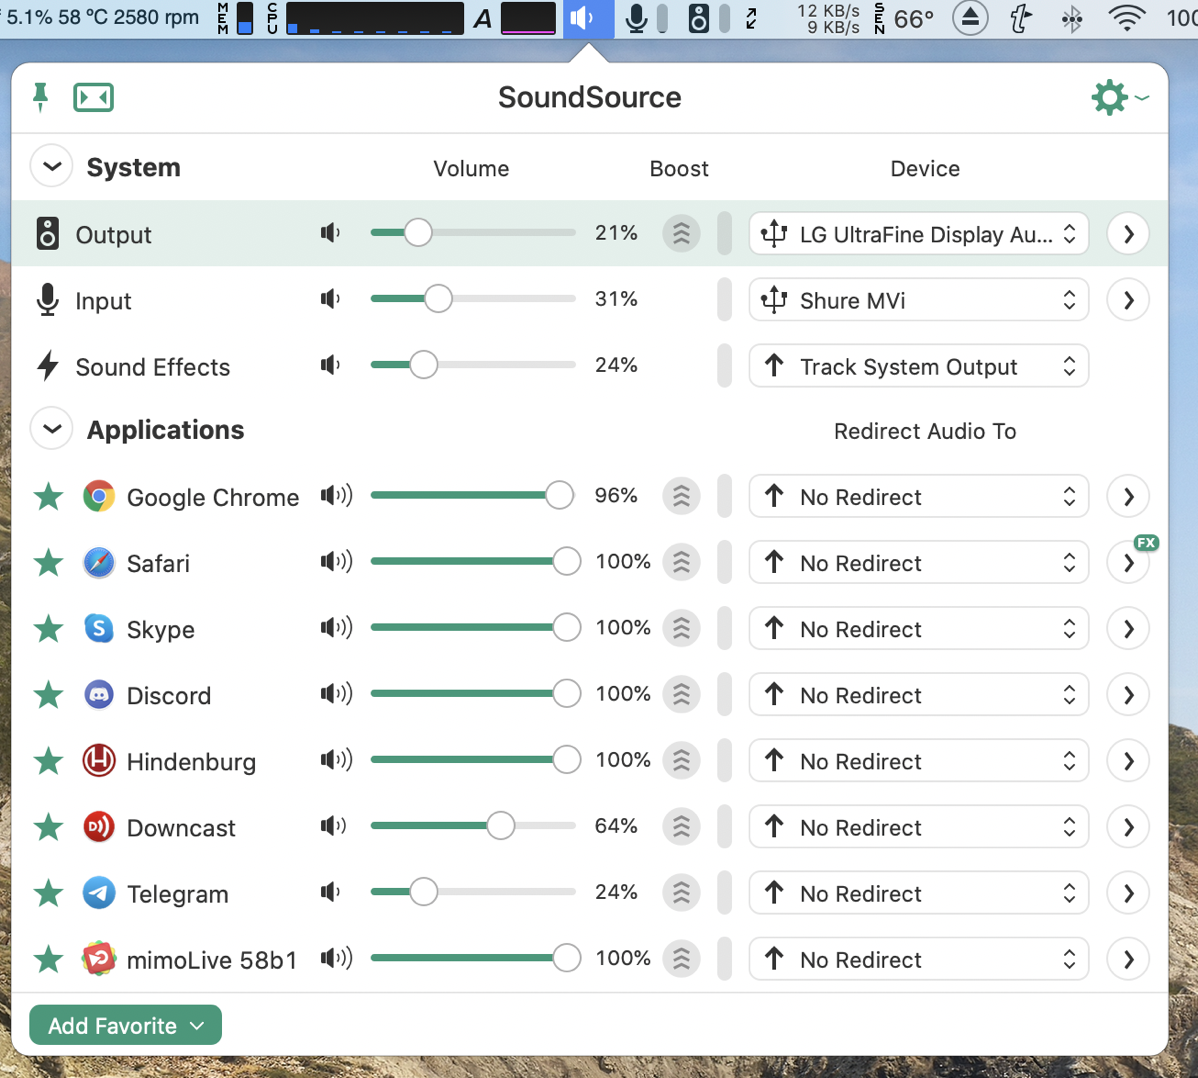
Task: Mute the Telegram speaker icon
Action: [x=331, y=892]
